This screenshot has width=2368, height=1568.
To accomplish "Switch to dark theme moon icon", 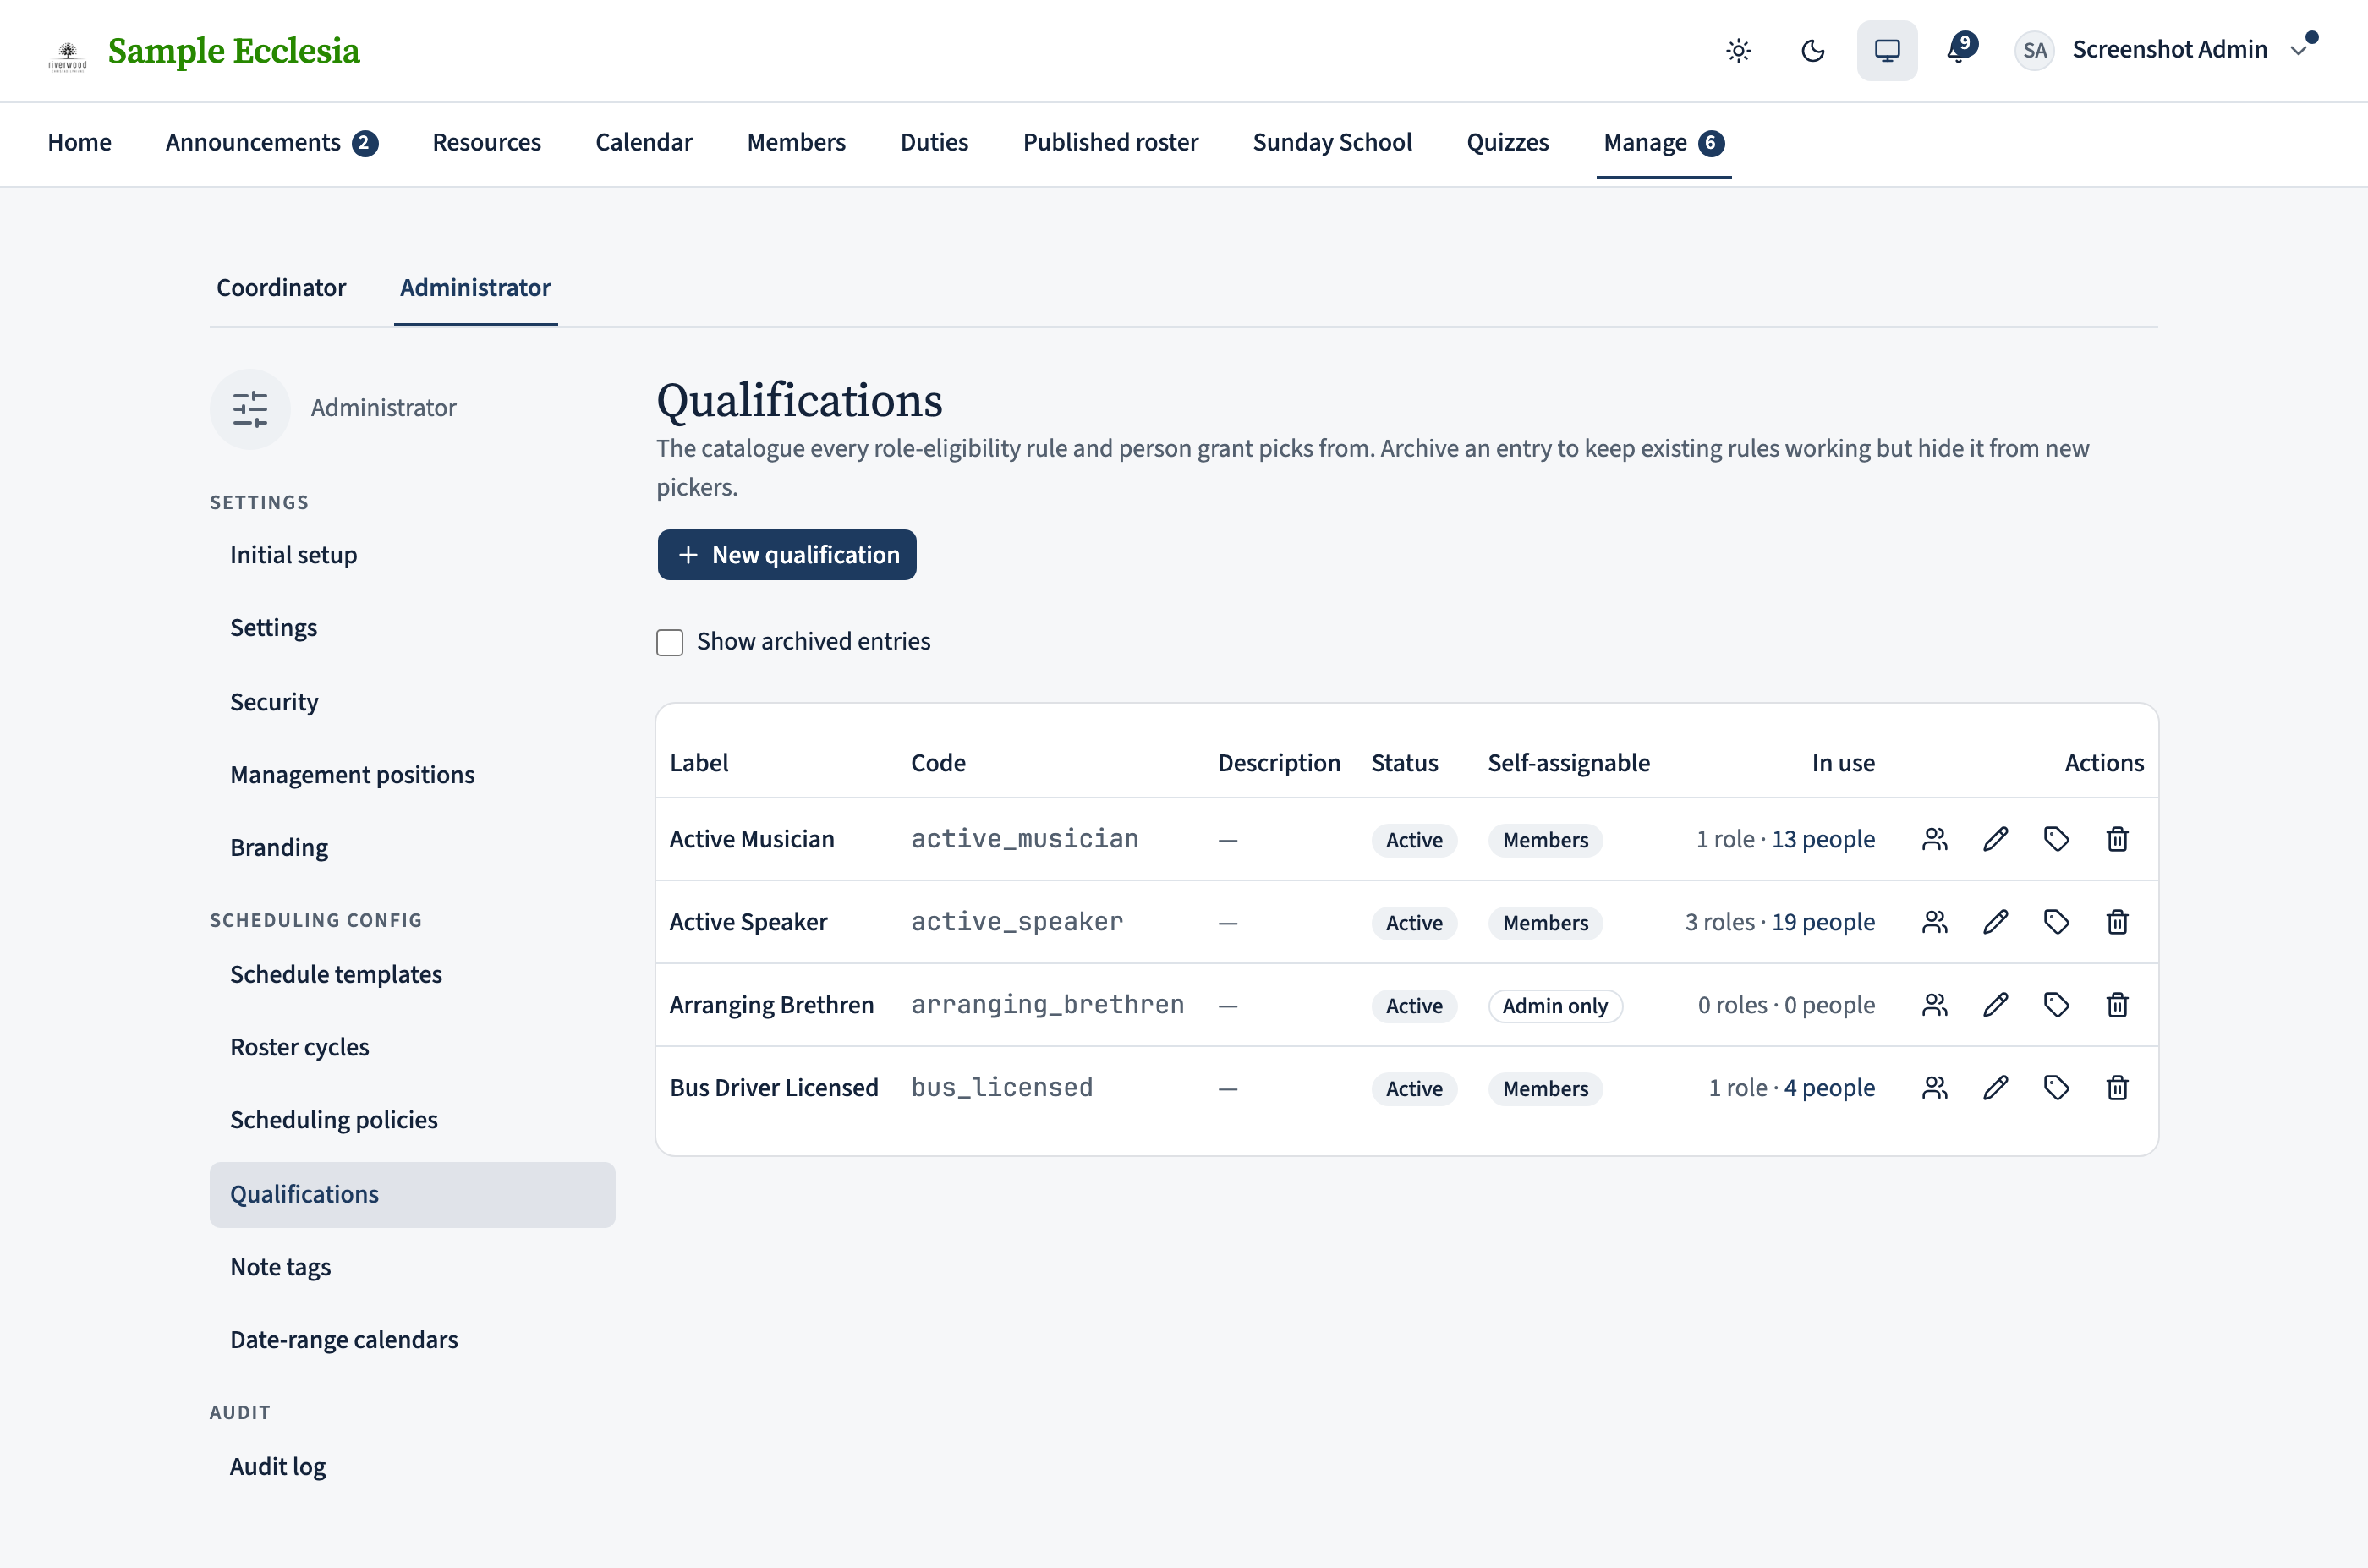I will (1812, 50).
